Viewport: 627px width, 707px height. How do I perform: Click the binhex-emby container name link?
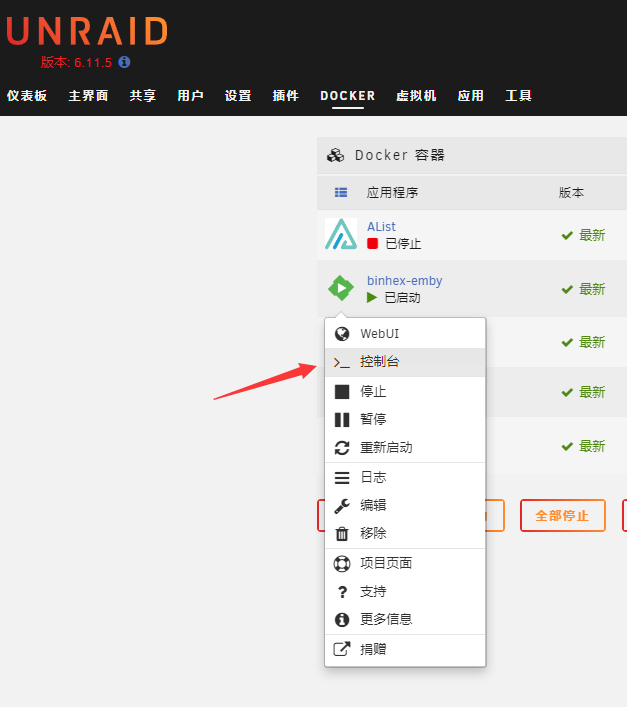click(x=404, y=280)
